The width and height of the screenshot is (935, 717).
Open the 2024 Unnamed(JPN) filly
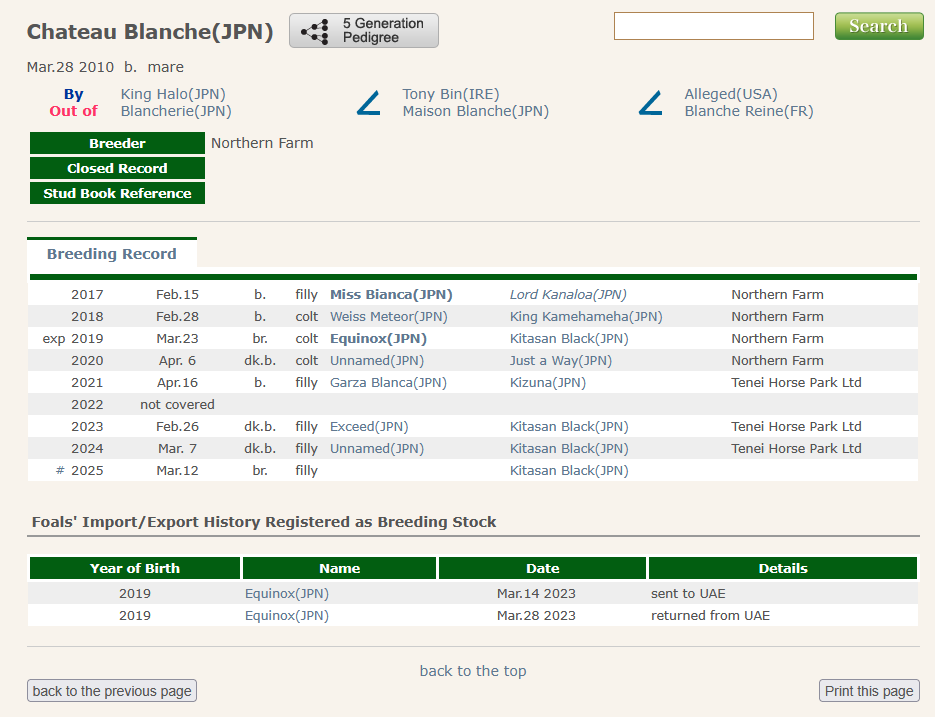coord(377,449)
